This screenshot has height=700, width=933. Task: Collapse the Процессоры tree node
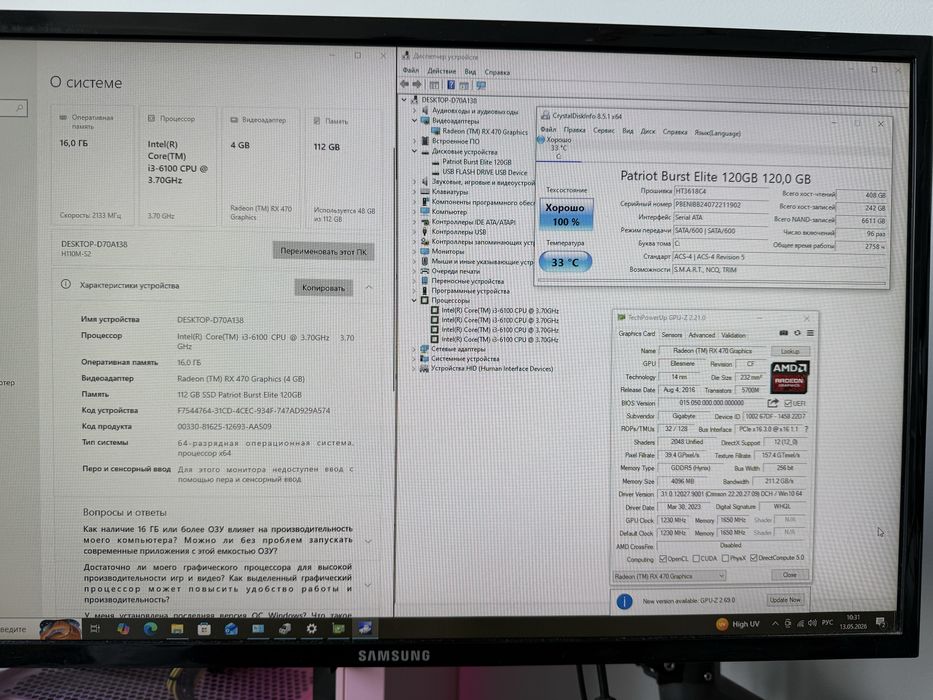click(414, 301)
